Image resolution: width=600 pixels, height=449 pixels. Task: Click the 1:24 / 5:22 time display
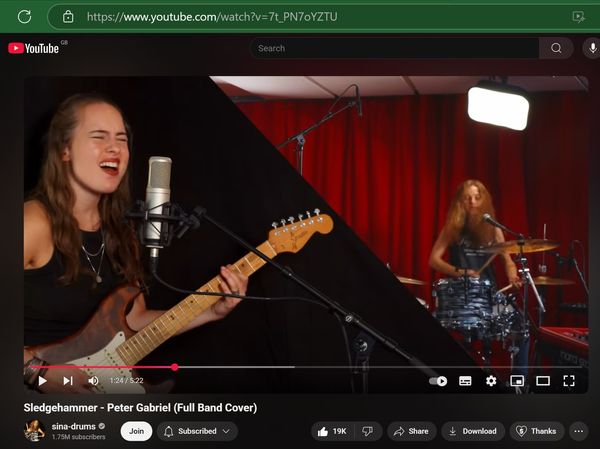126,380
